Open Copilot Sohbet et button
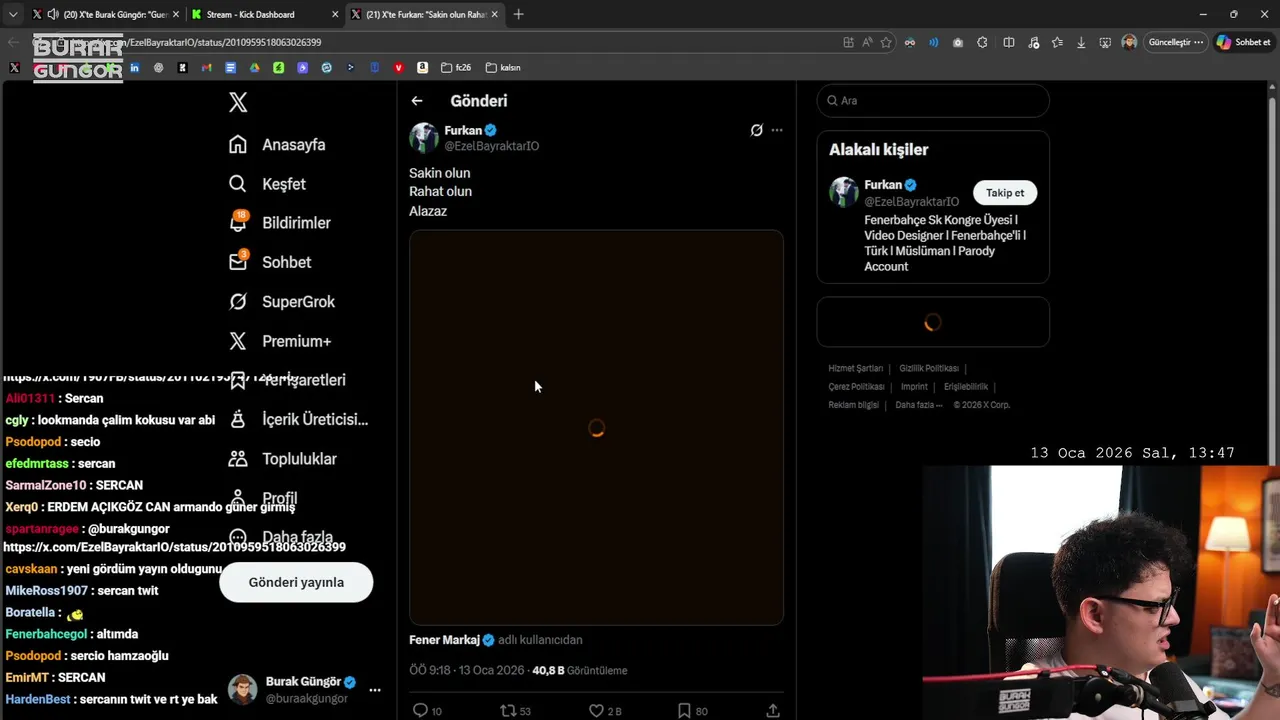Screen dimensions: 1280x720 point(1244,42)
